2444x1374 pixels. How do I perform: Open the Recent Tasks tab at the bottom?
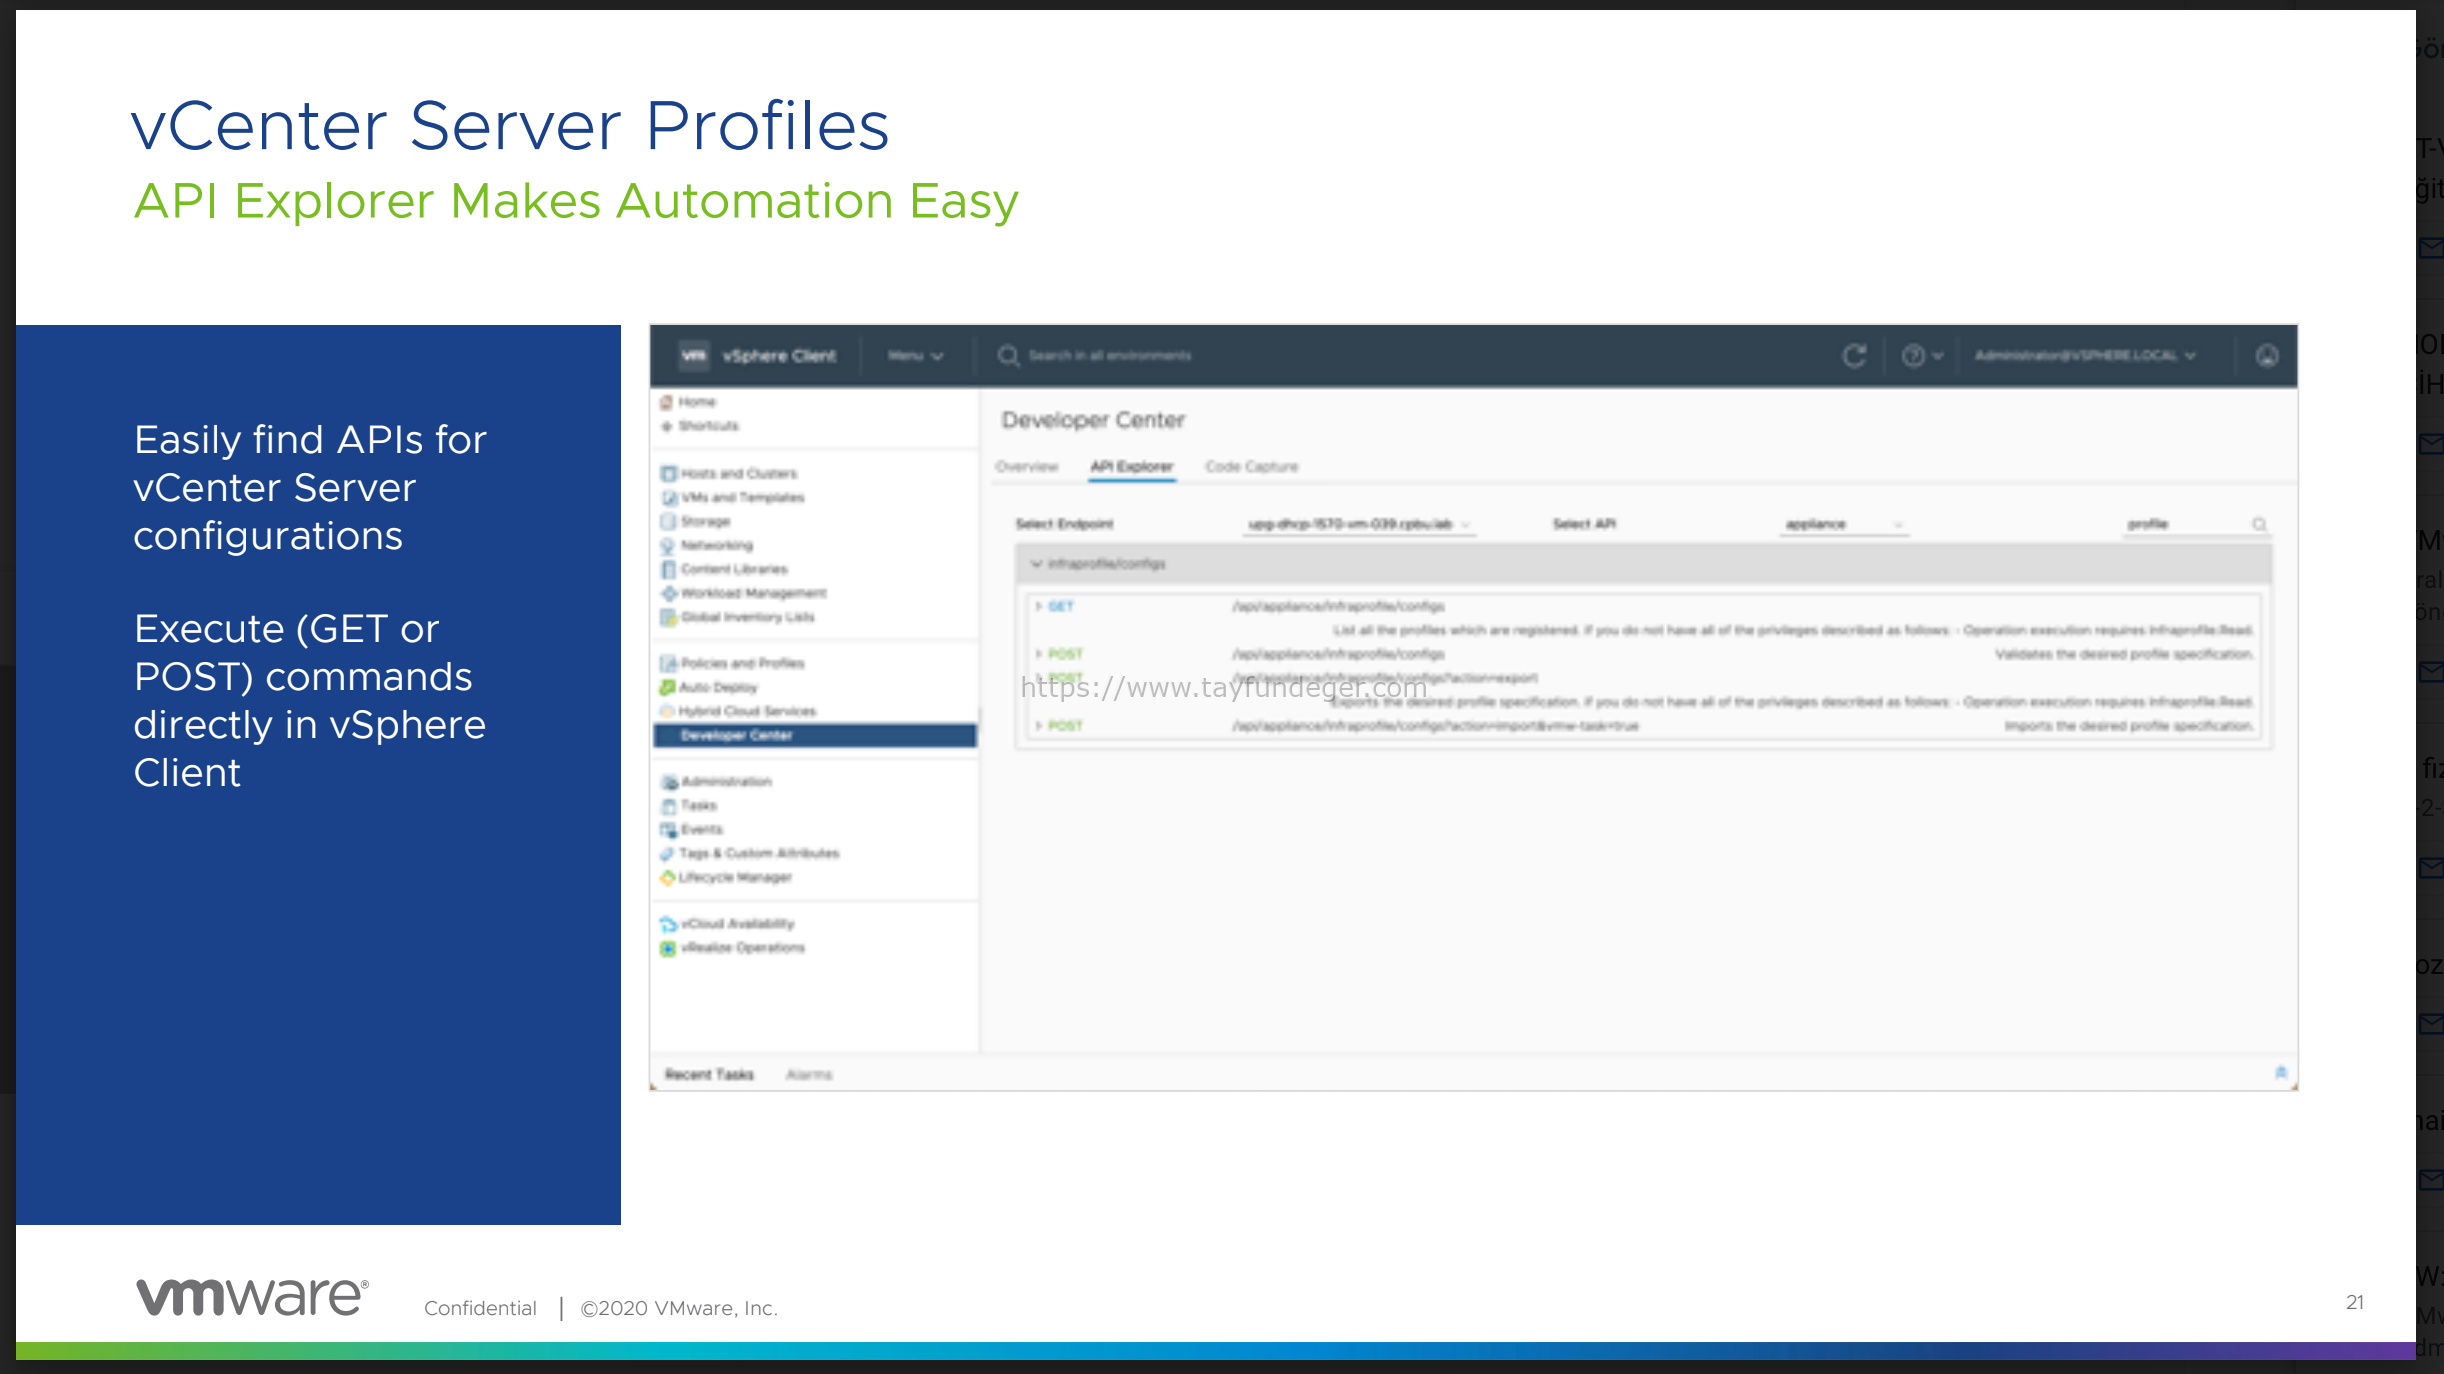point(709,1075)
